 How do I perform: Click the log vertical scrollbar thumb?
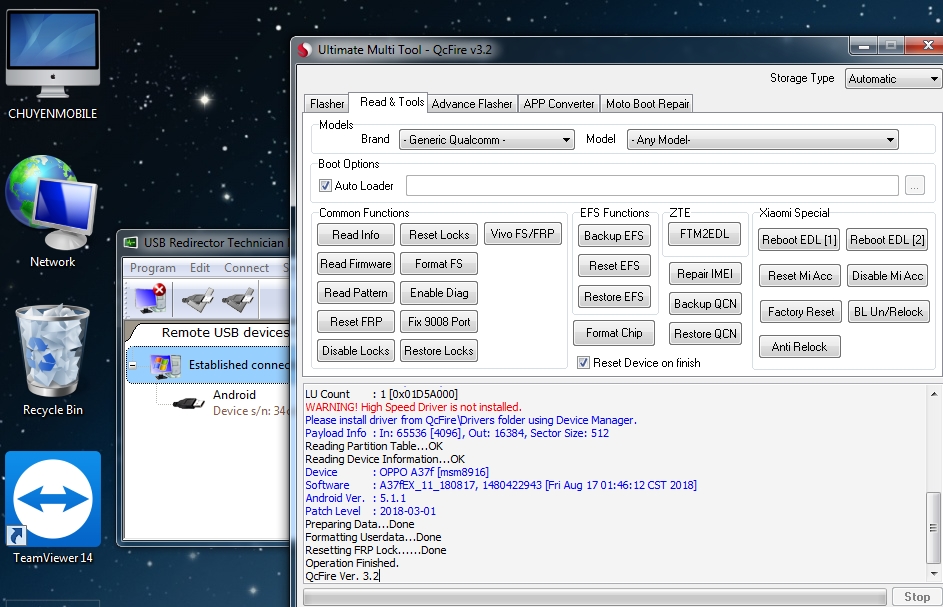933,528
